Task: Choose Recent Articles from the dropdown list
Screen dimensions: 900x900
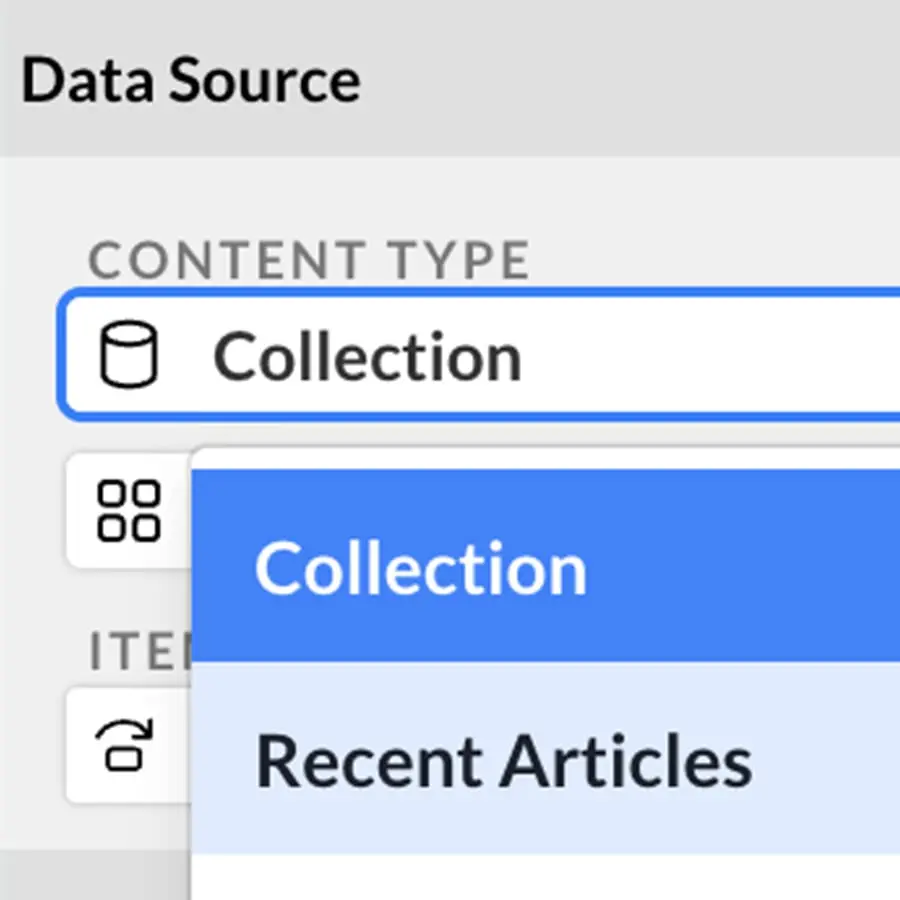Action: click(503, 760)
